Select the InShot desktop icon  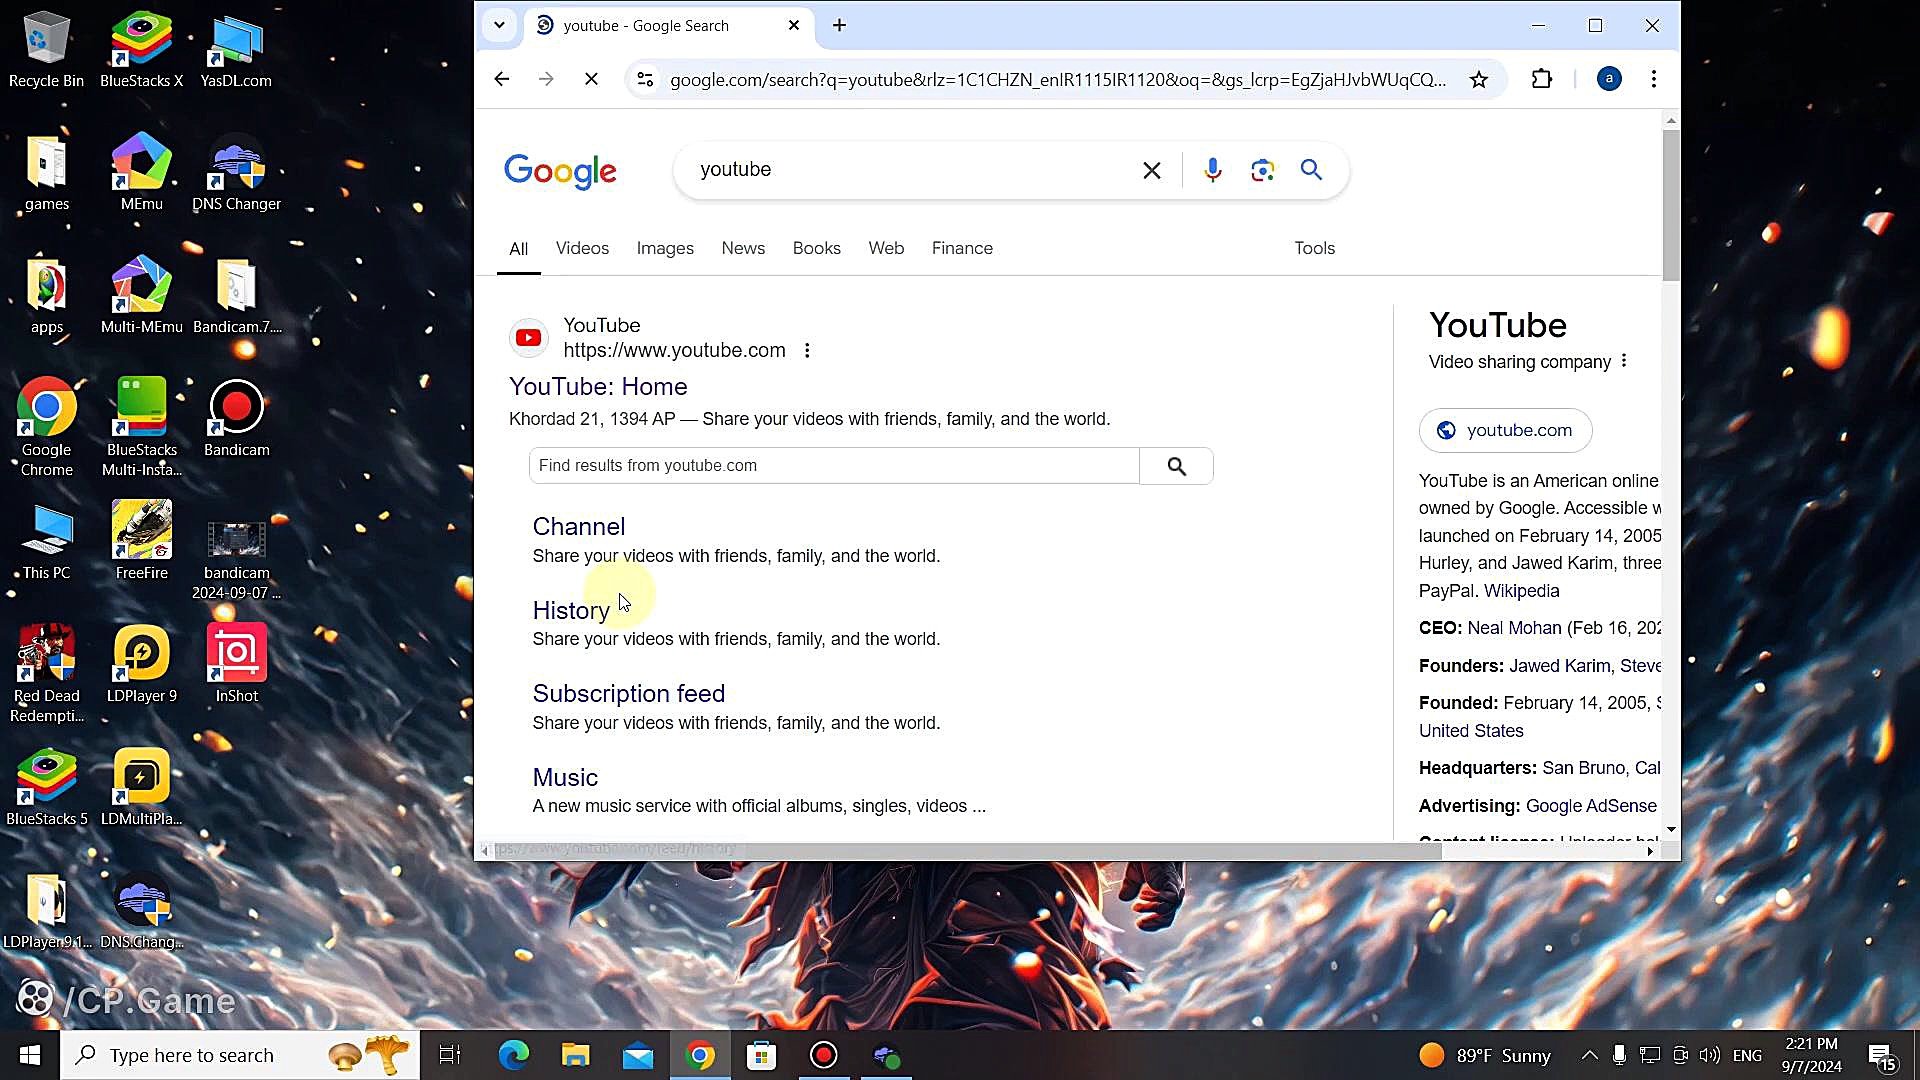click(x=236, y=664)
